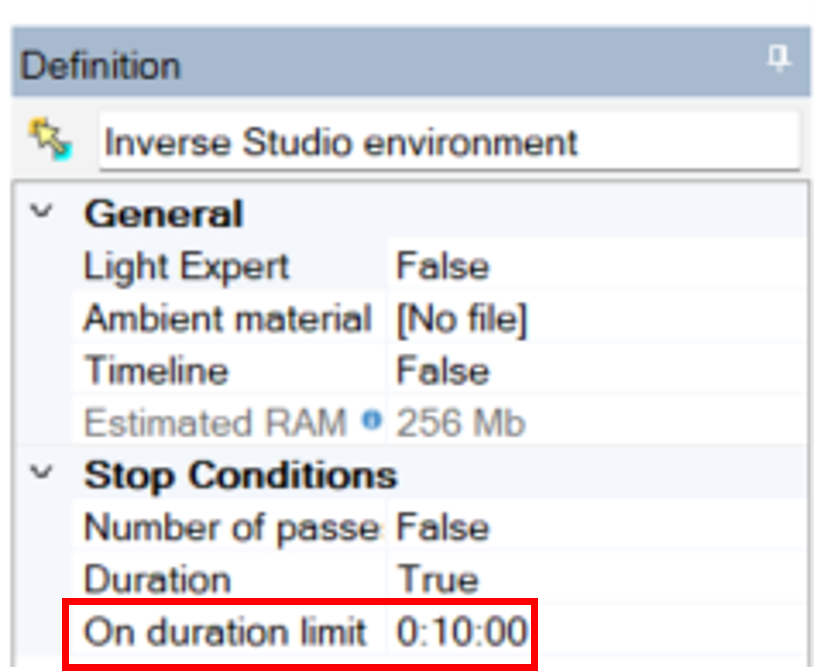Select the Timeline property label
The image size is (814, 671).
[x=156, y=371]
